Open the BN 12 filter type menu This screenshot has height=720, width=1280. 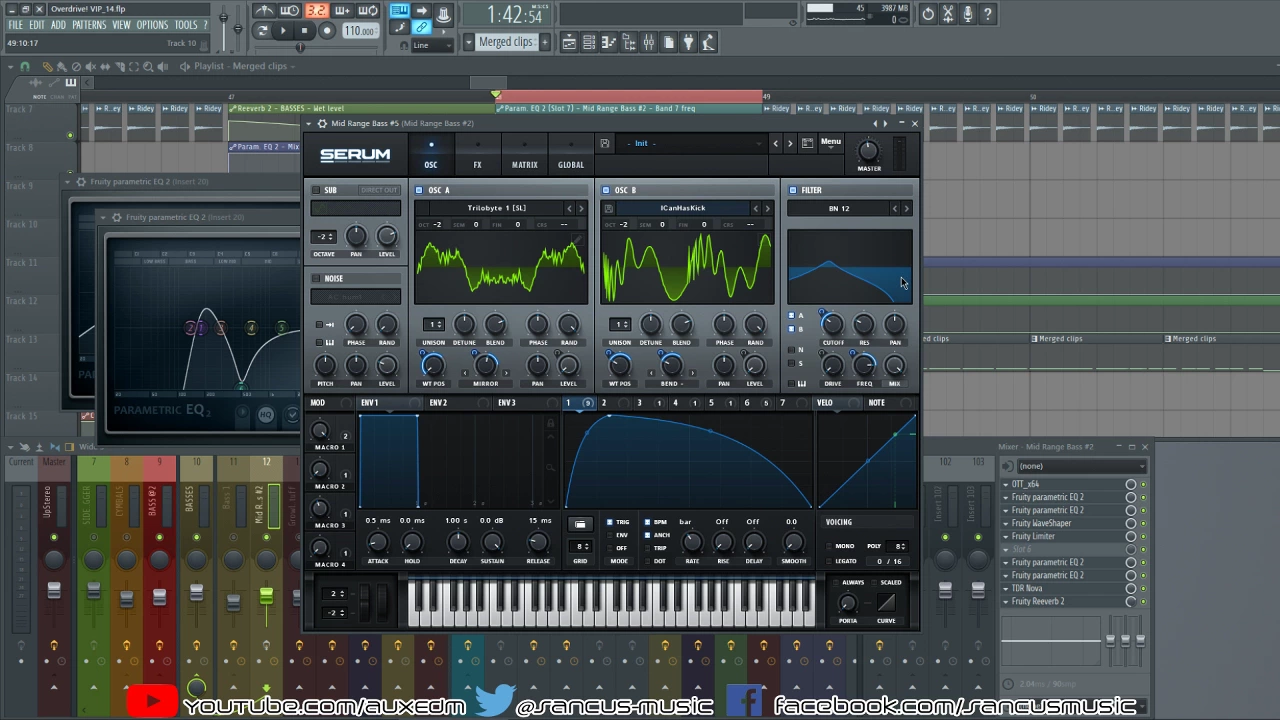point(839,208)
